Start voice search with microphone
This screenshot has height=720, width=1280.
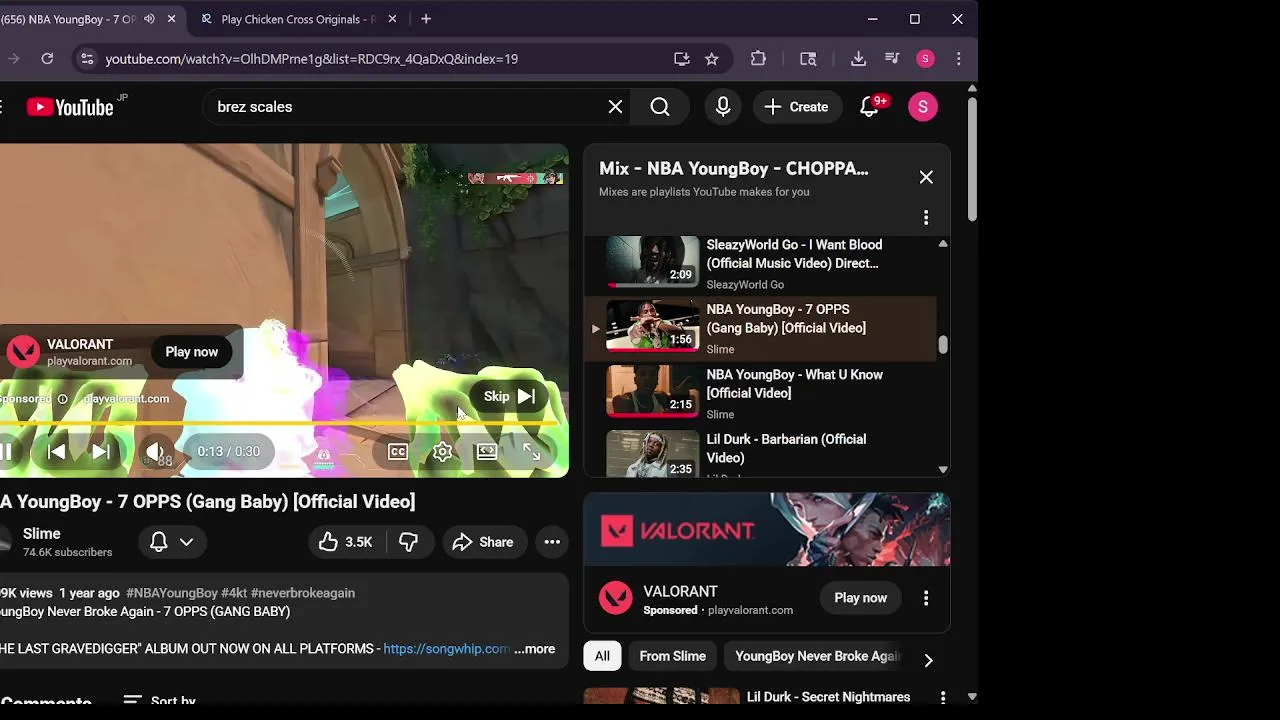click(x=723, y=107)
